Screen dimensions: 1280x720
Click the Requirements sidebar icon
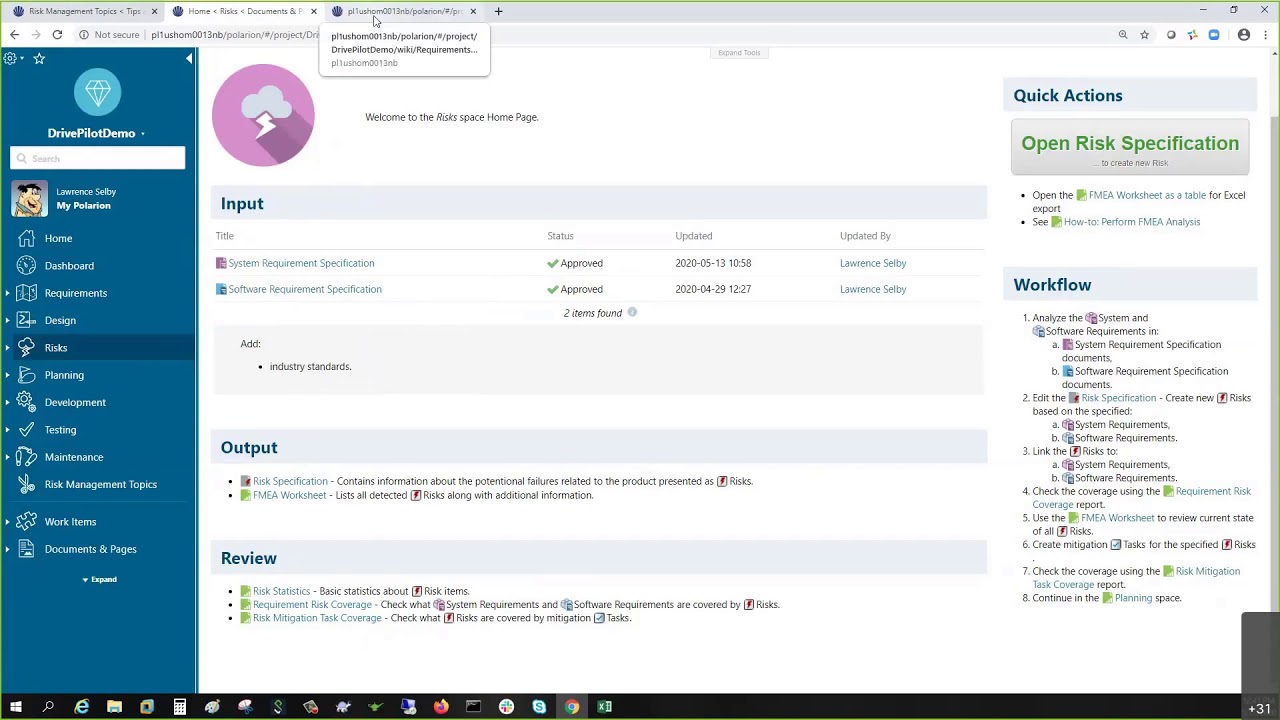26,293
